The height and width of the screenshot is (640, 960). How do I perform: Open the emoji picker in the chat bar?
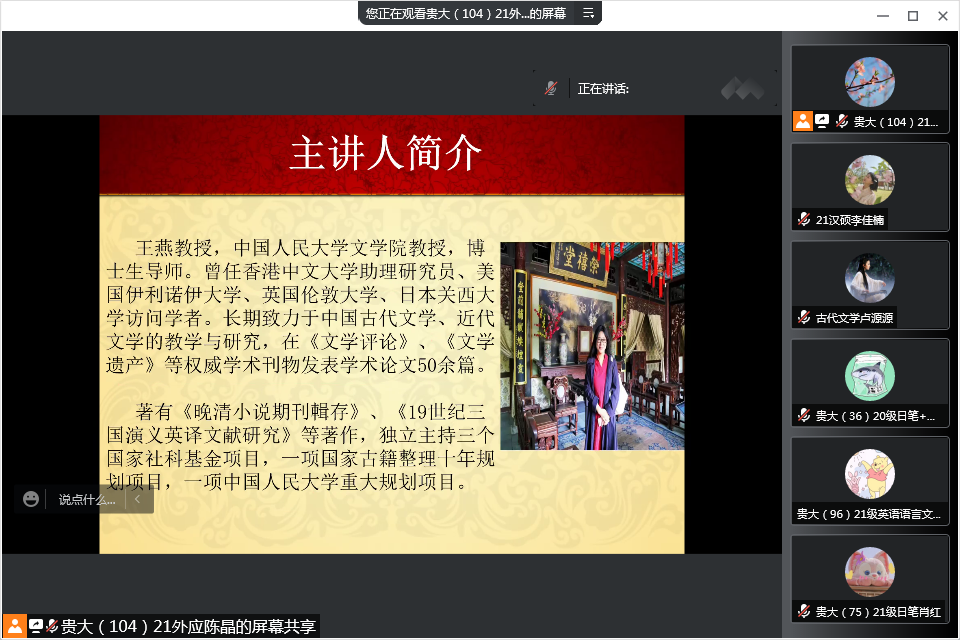click(31, 499)
